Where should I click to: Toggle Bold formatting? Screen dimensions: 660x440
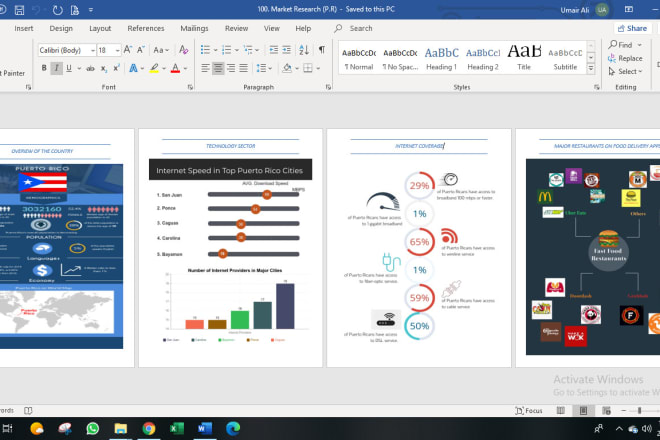tap(44, 68)
